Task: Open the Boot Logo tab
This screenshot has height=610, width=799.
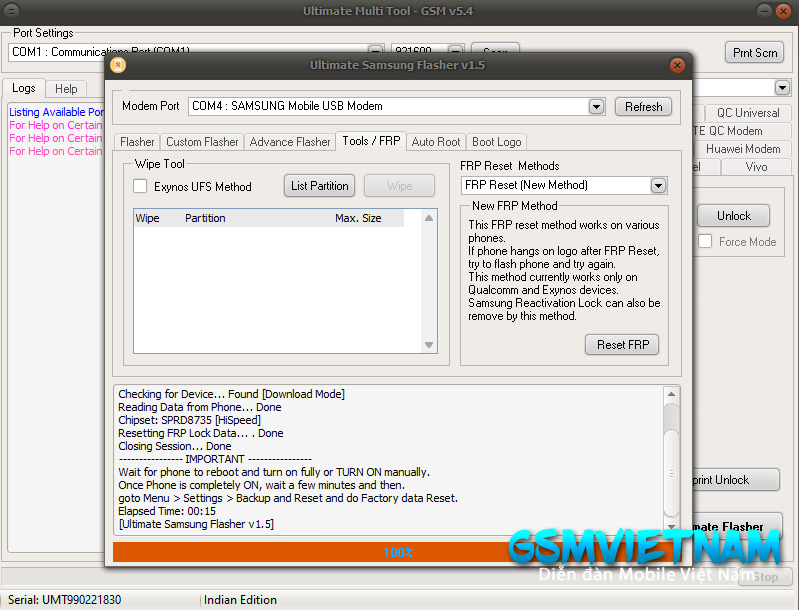Action: 496,142
